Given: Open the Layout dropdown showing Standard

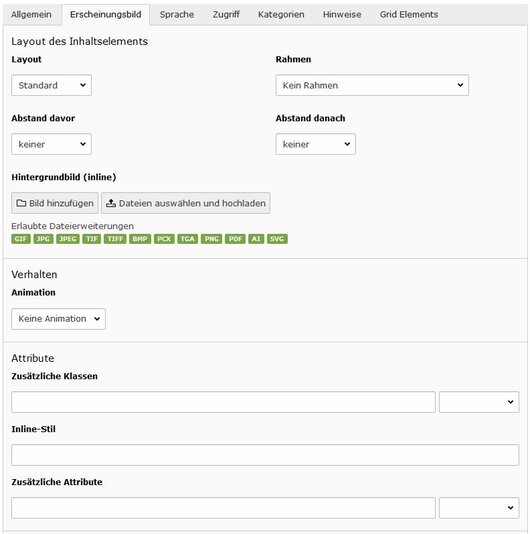Looking at the screenshot, I should (51, 85).
